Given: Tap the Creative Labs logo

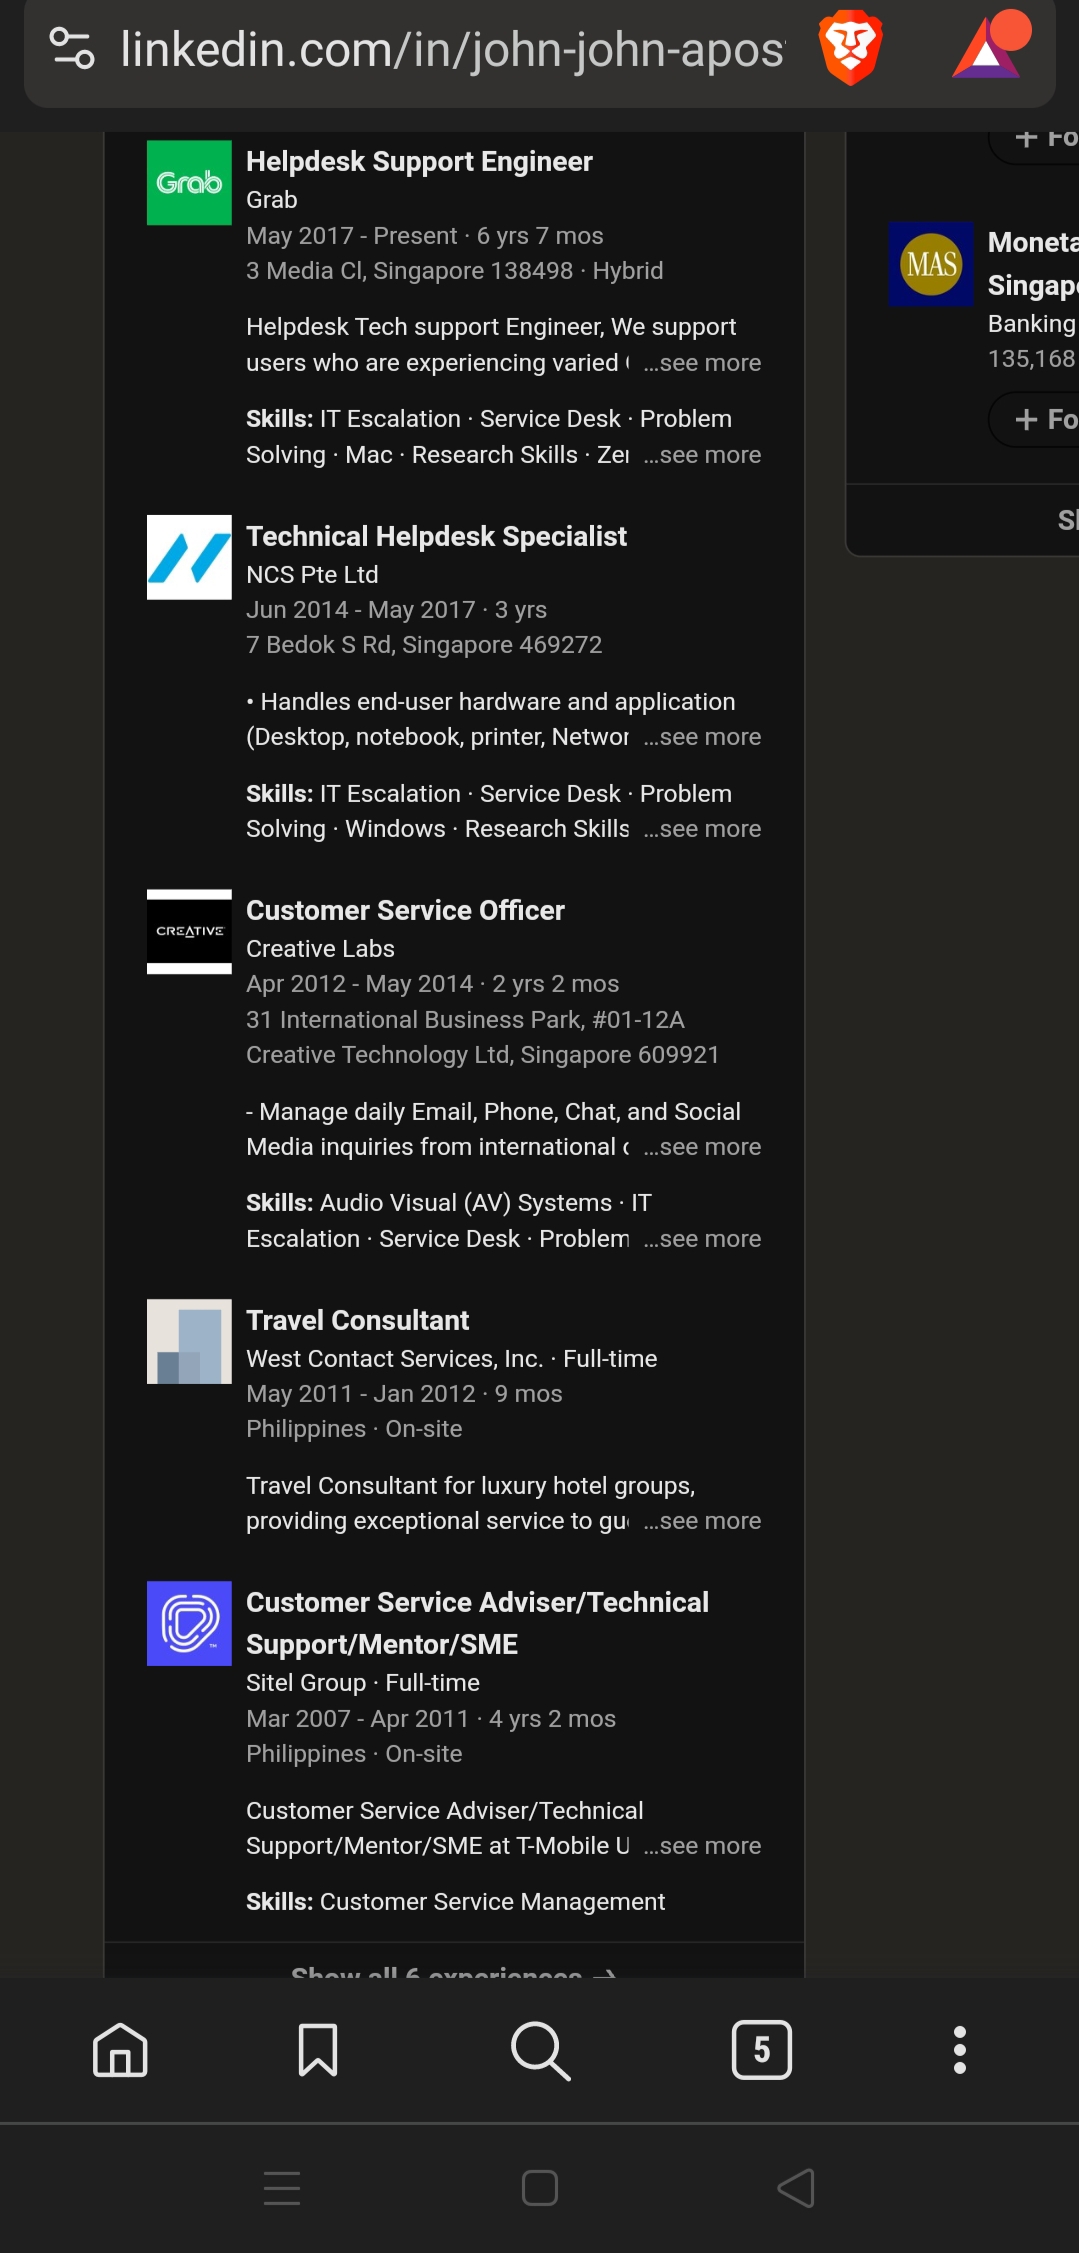Looking at the screenshot, I should click(x=189, y=931).
